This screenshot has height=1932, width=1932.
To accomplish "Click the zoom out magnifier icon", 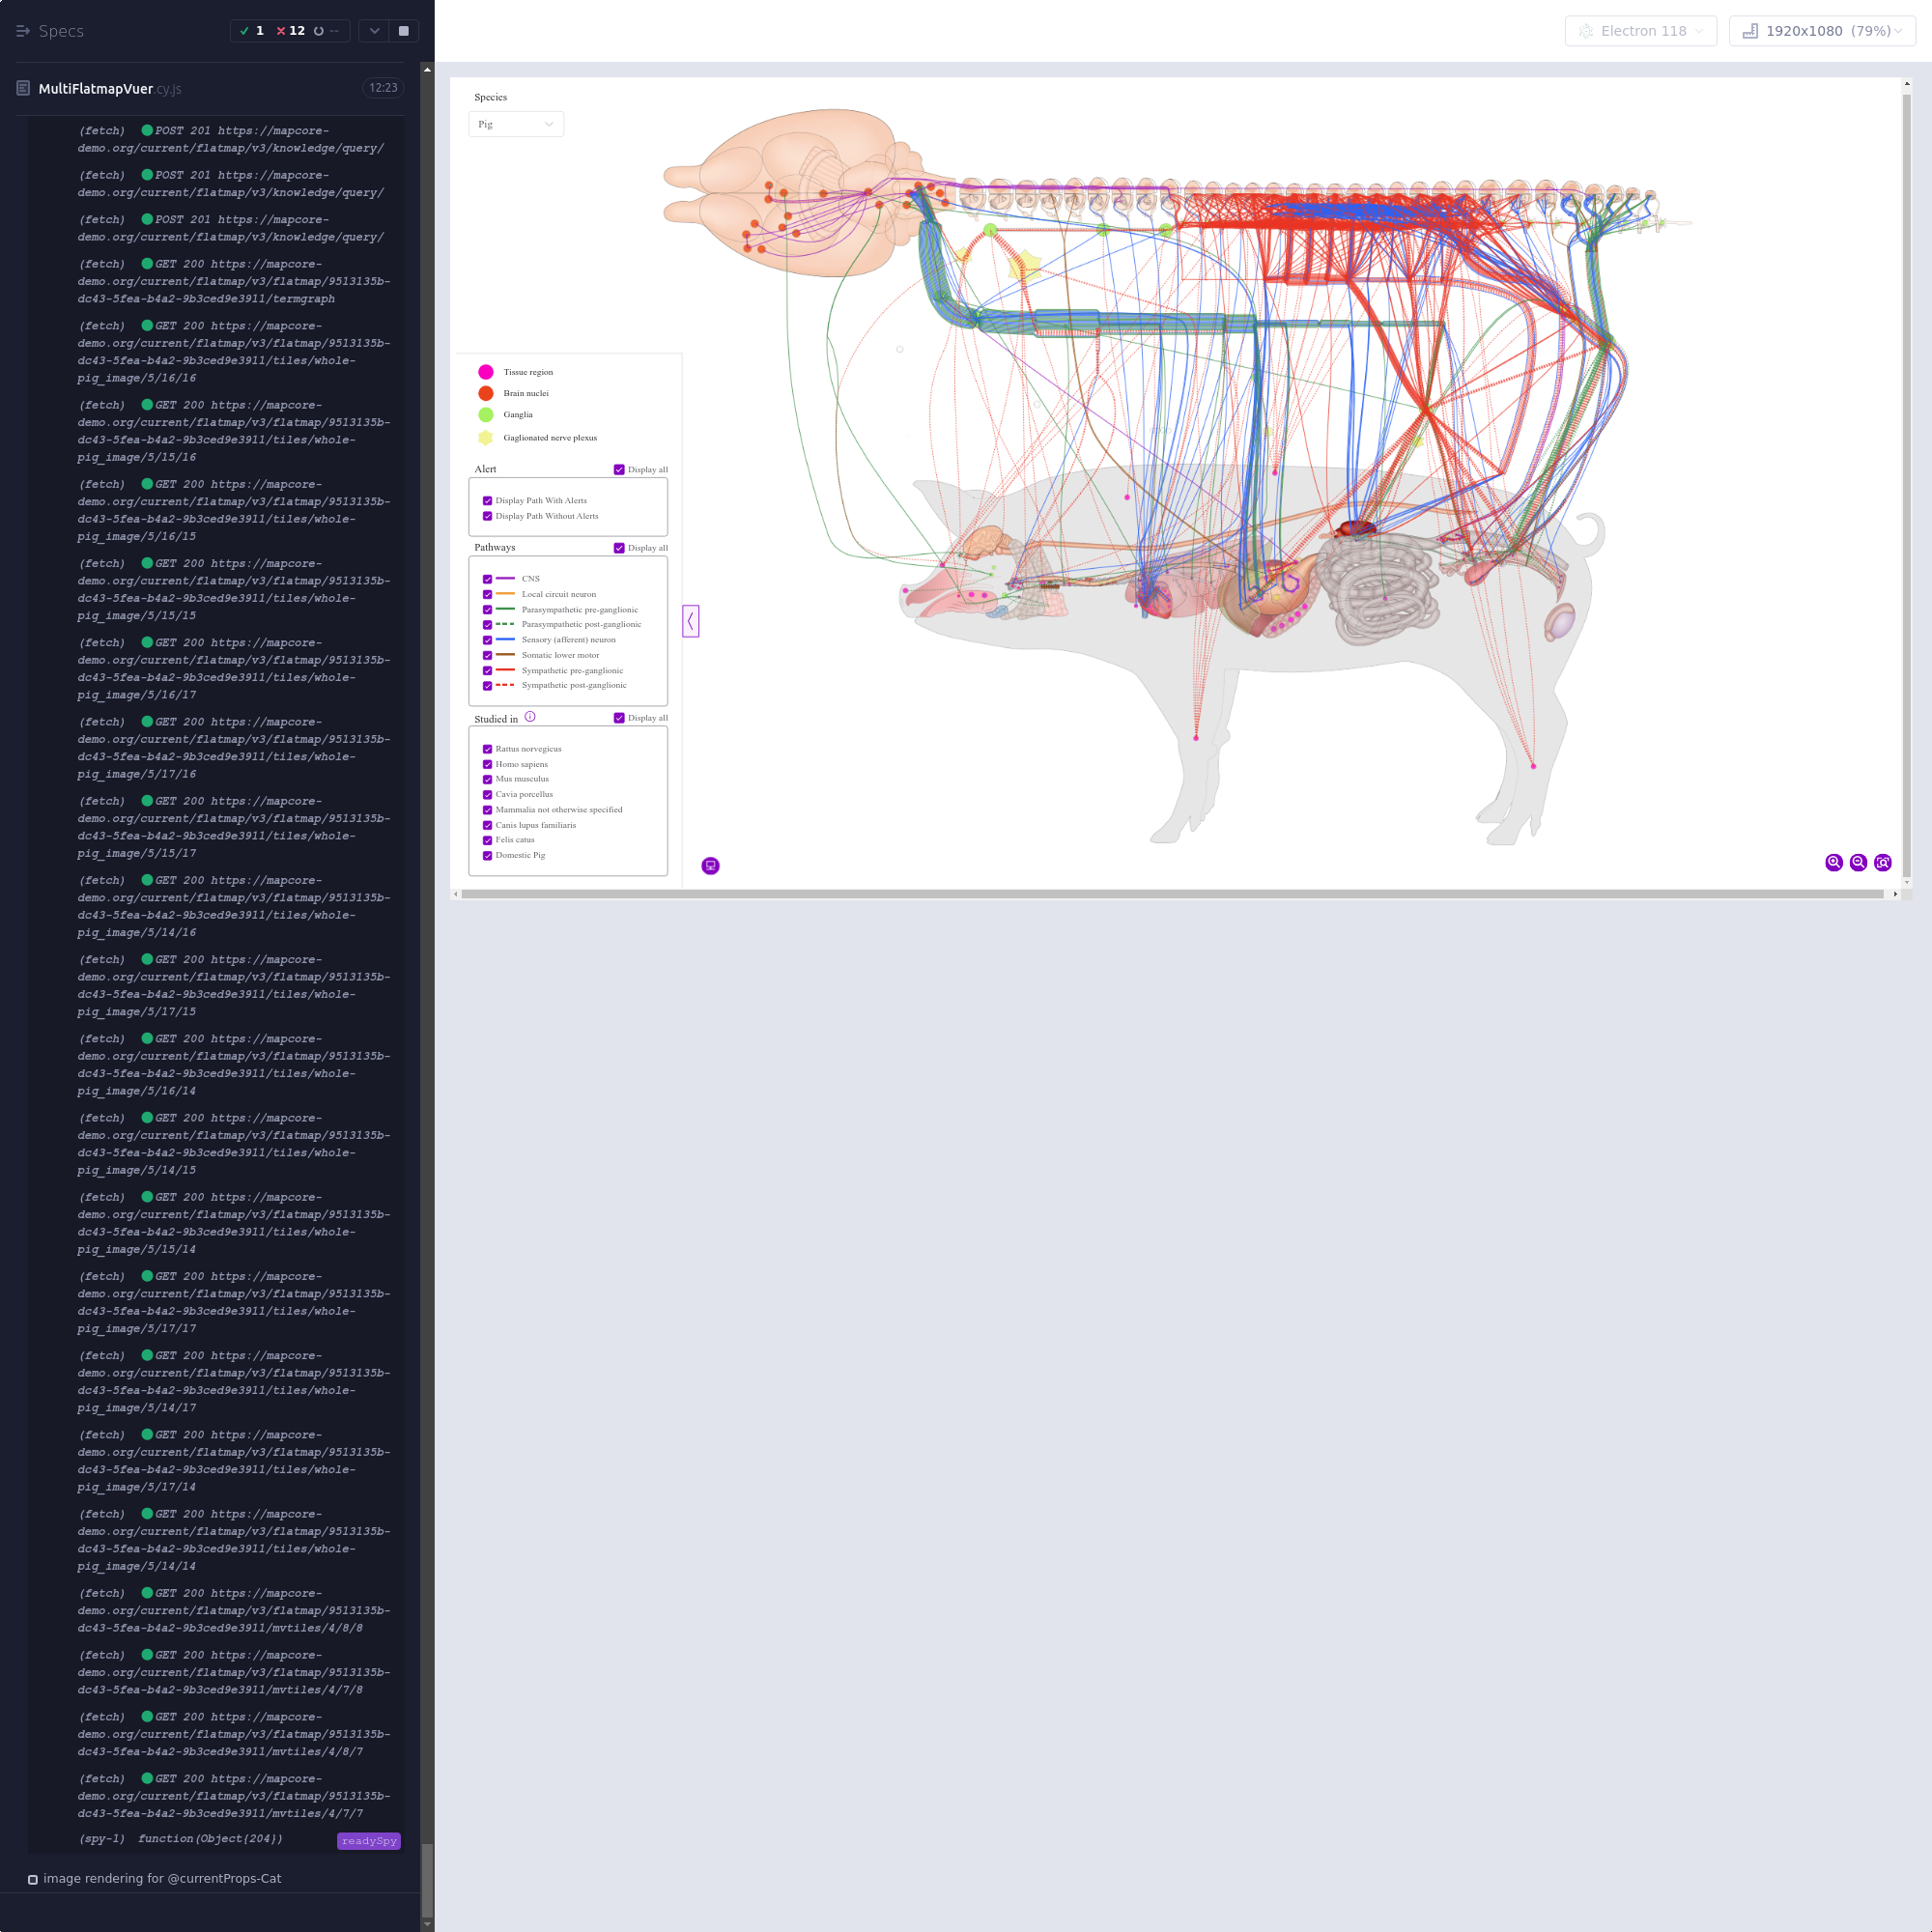I will click(x=1858, y=862).
